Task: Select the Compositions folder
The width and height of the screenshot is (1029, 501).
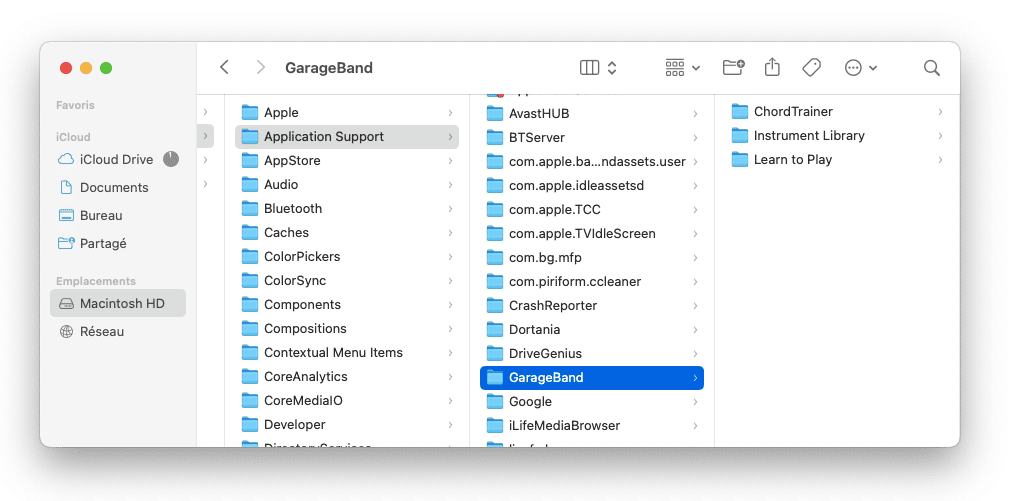Action: pos(346,328)
